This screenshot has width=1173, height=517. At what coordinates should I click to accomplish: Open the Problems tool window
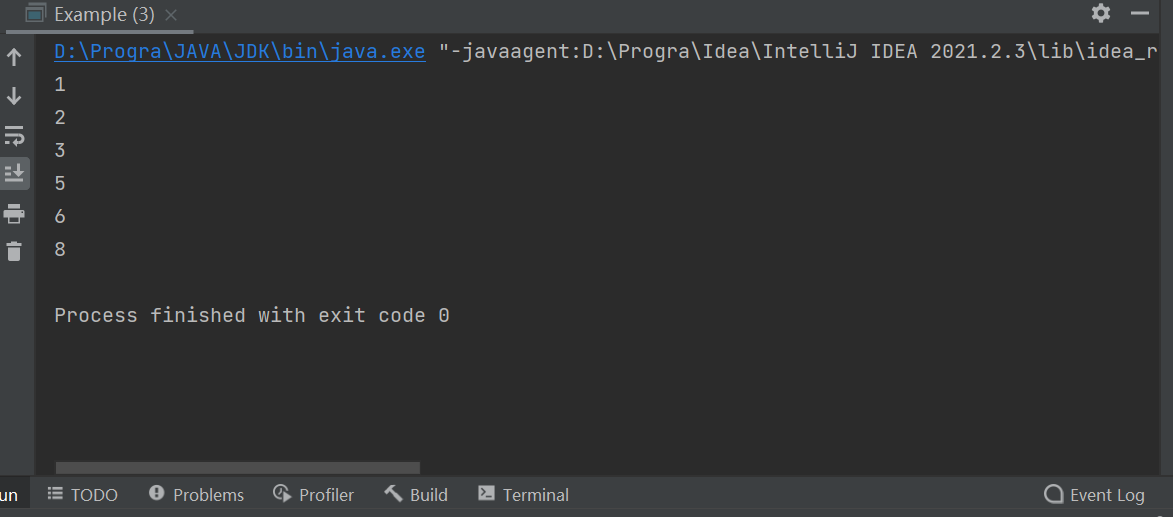(196, 495)
